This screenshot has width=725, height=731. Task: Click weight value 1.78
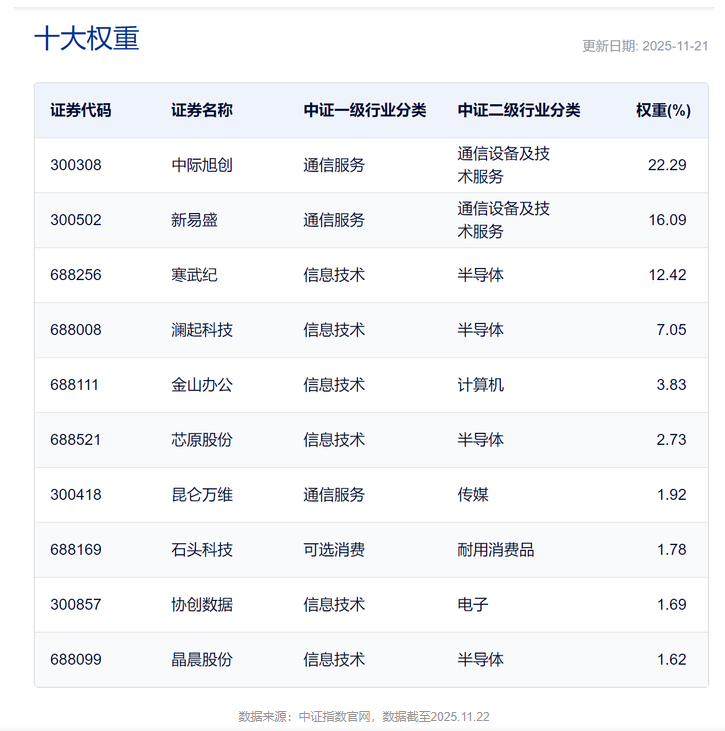(671, 550)
